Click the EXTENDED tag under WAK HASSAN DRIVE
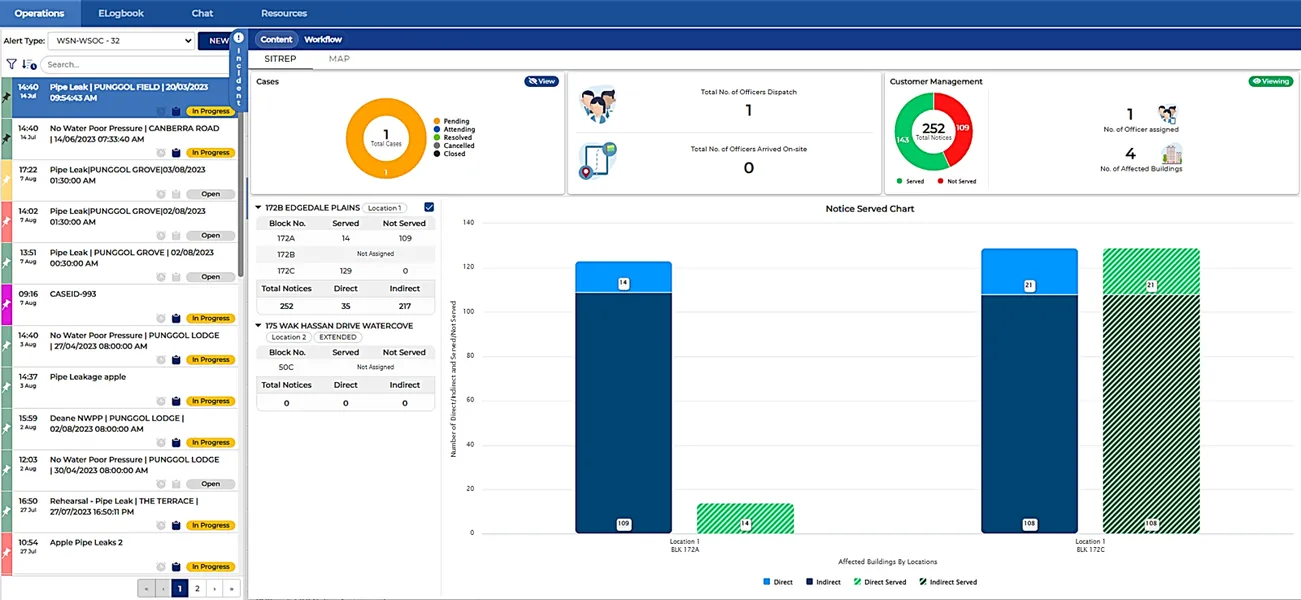This screenshot has height=600, width=1301. pyautogui.click(x=337, y=337)
